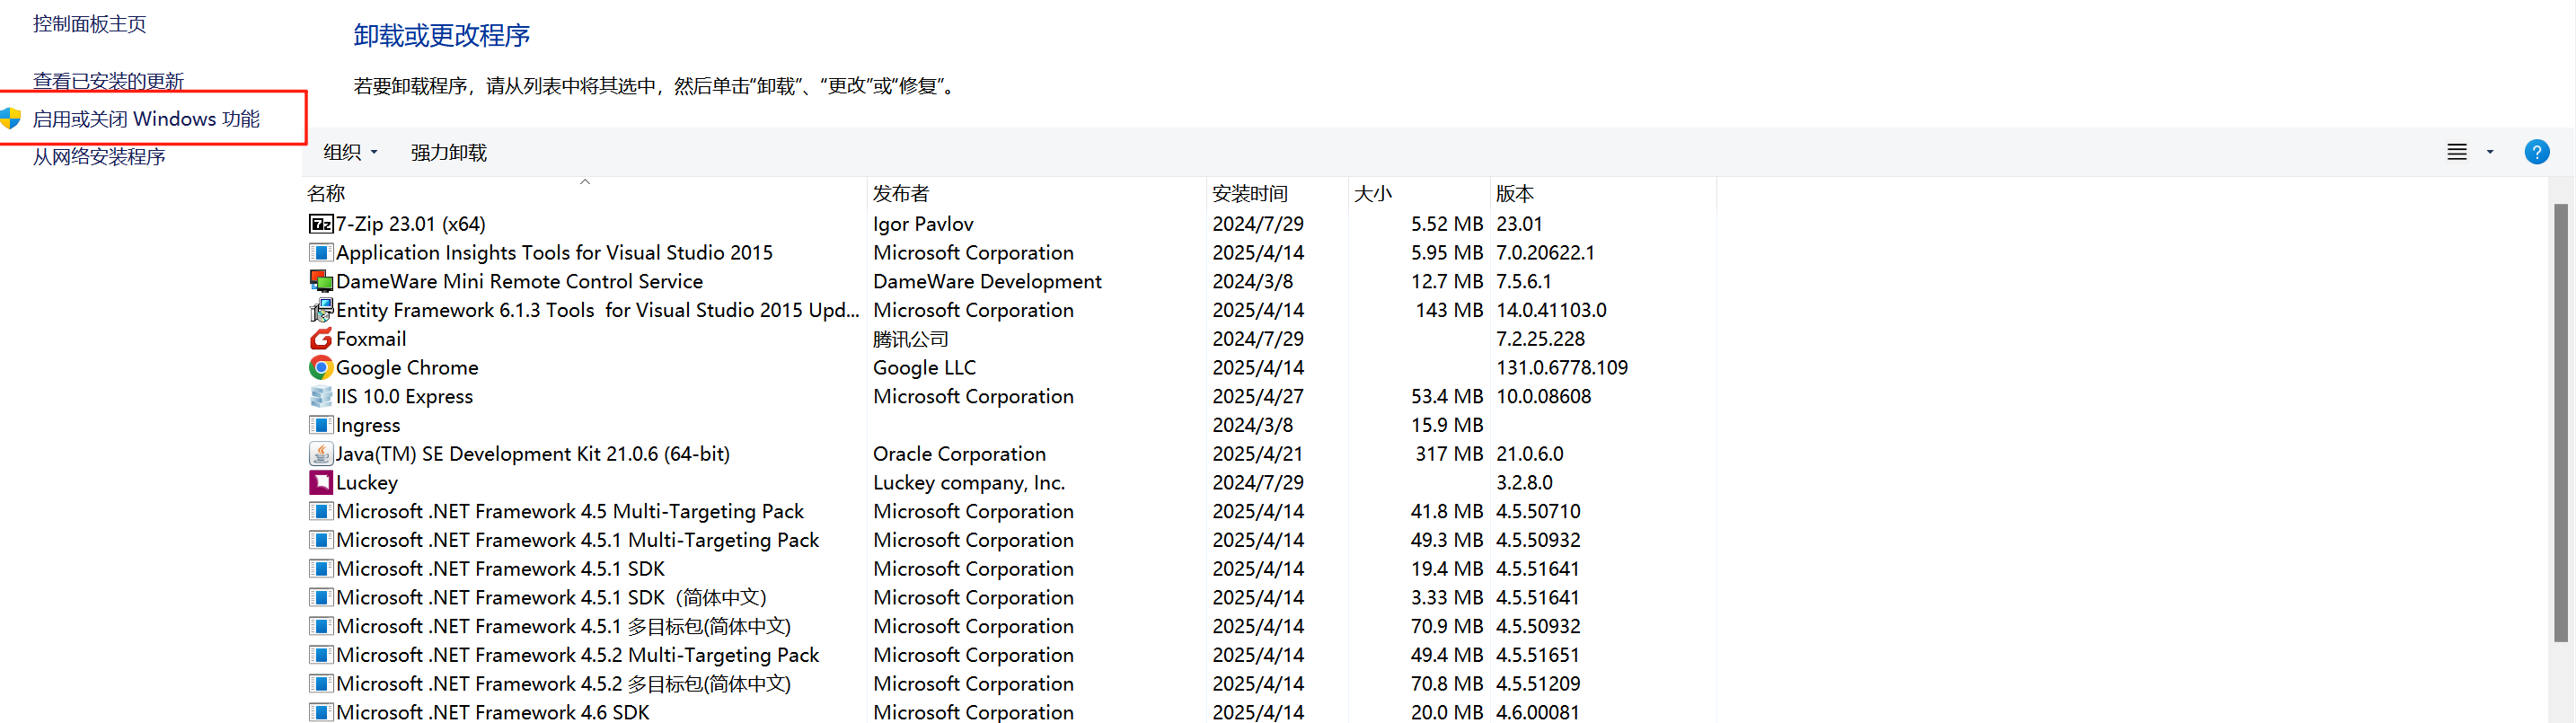Click the icon of .NET 4.5.2 多目标包
The image size is (2576, 723).
pyautogui.click(x=320, y=684)
